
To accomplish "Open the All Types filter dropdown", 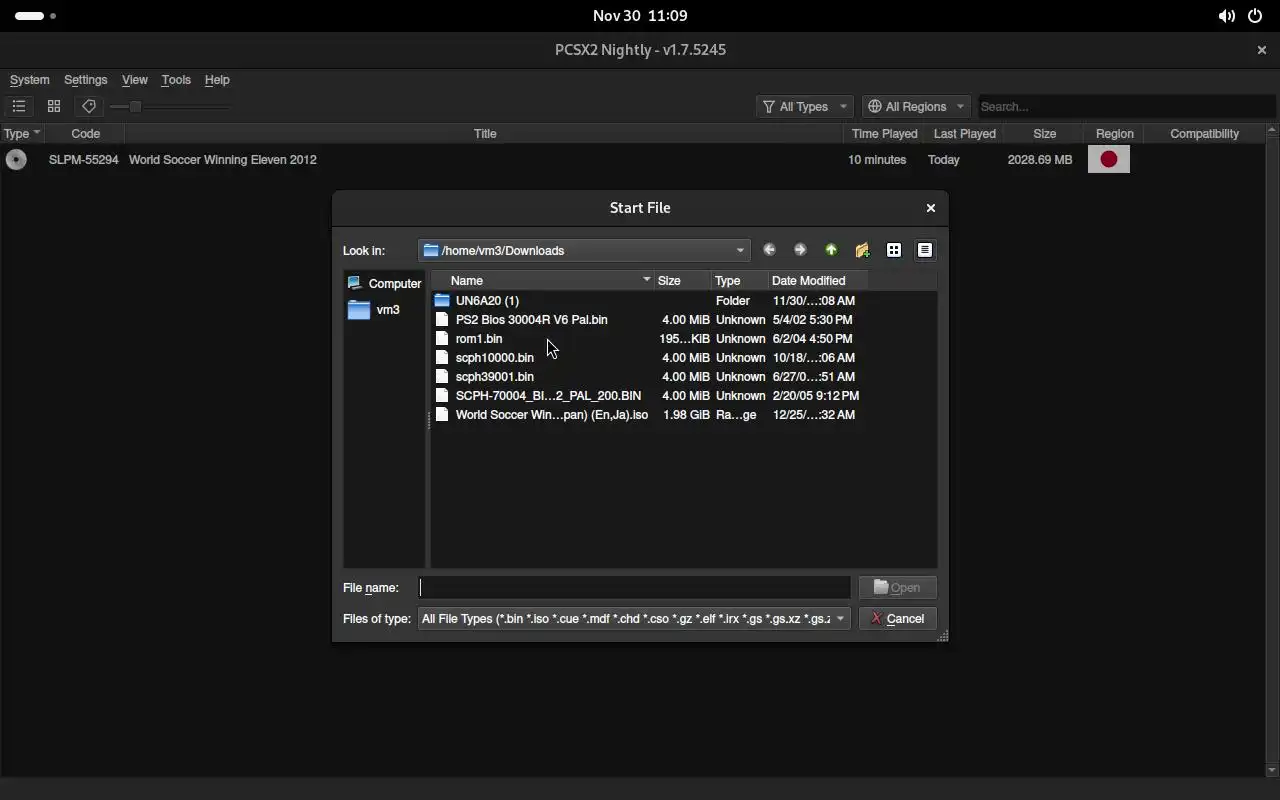I will (x=805, y=106).
